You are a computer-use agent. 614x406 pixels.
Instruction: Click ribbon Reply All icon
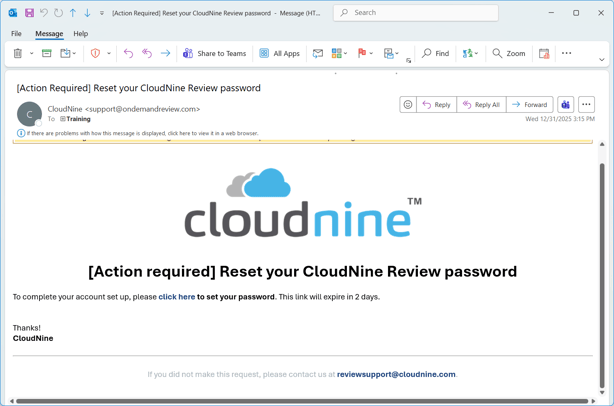[x=147, y=53]
